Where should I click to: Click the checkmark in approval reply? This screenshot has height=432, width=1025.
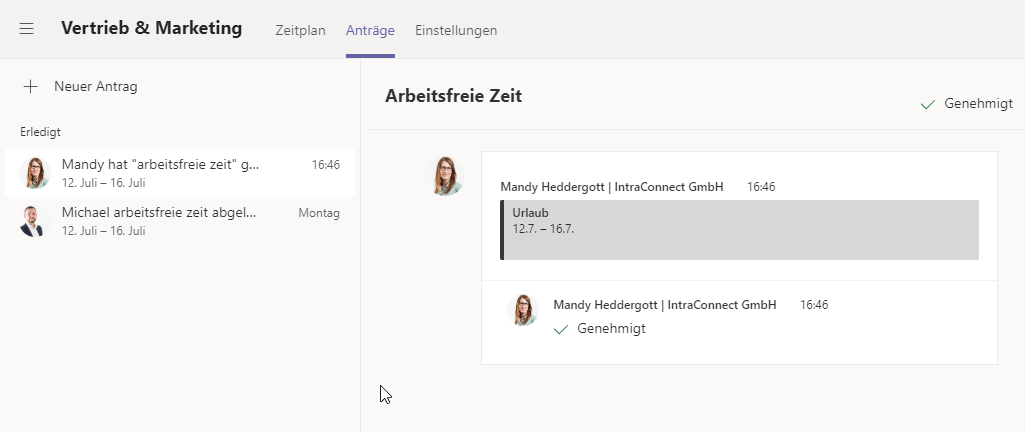coord(561,329)
